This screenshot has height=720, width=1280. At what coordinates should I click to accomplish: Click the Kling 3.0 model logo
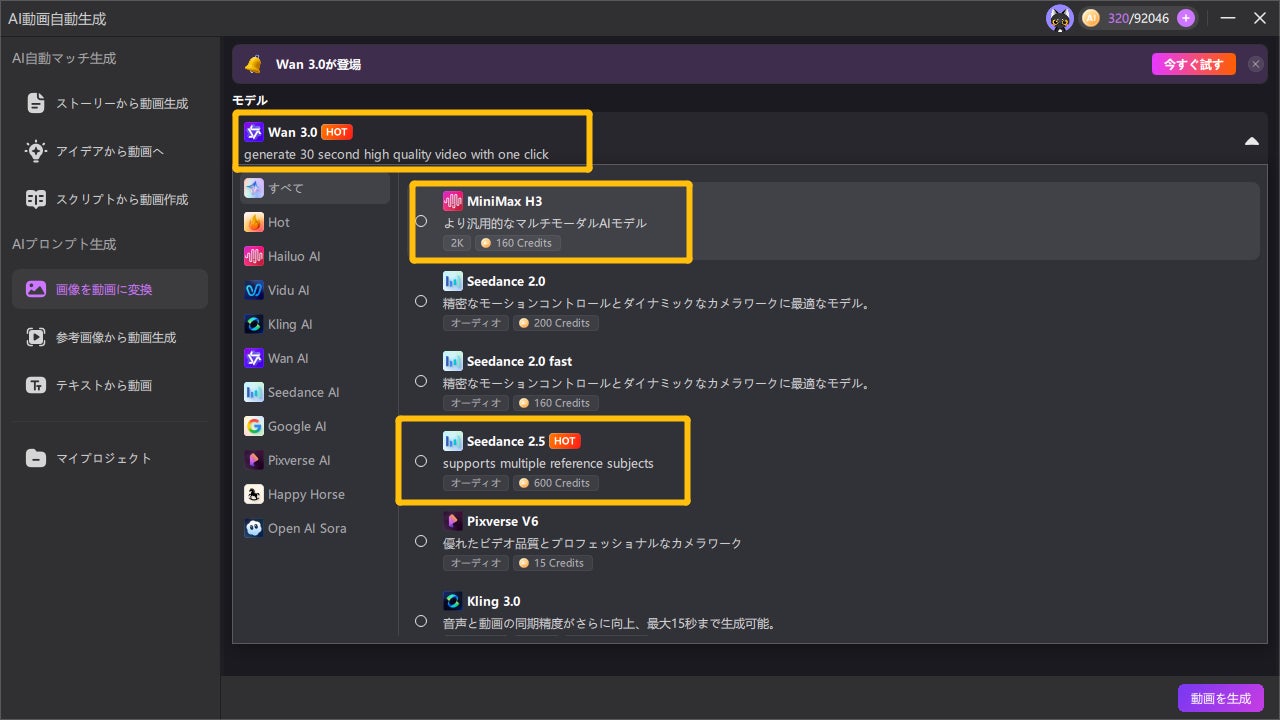pos(453,601)
